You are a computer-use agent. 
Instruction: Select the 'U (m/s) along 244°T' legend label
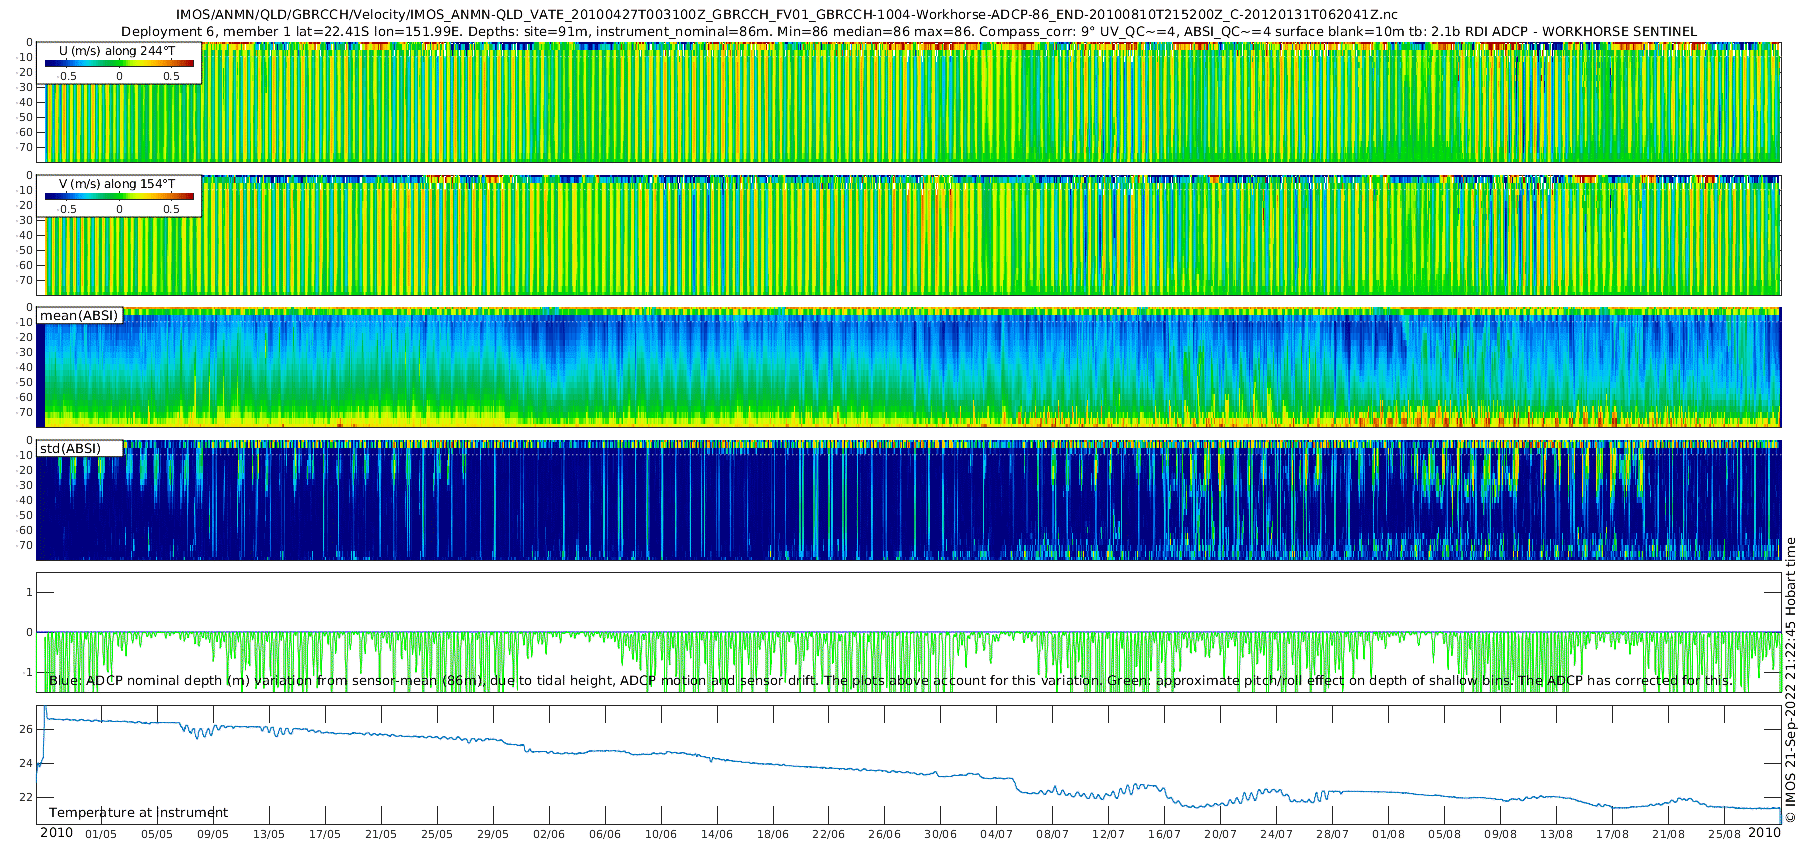point(117,50)
